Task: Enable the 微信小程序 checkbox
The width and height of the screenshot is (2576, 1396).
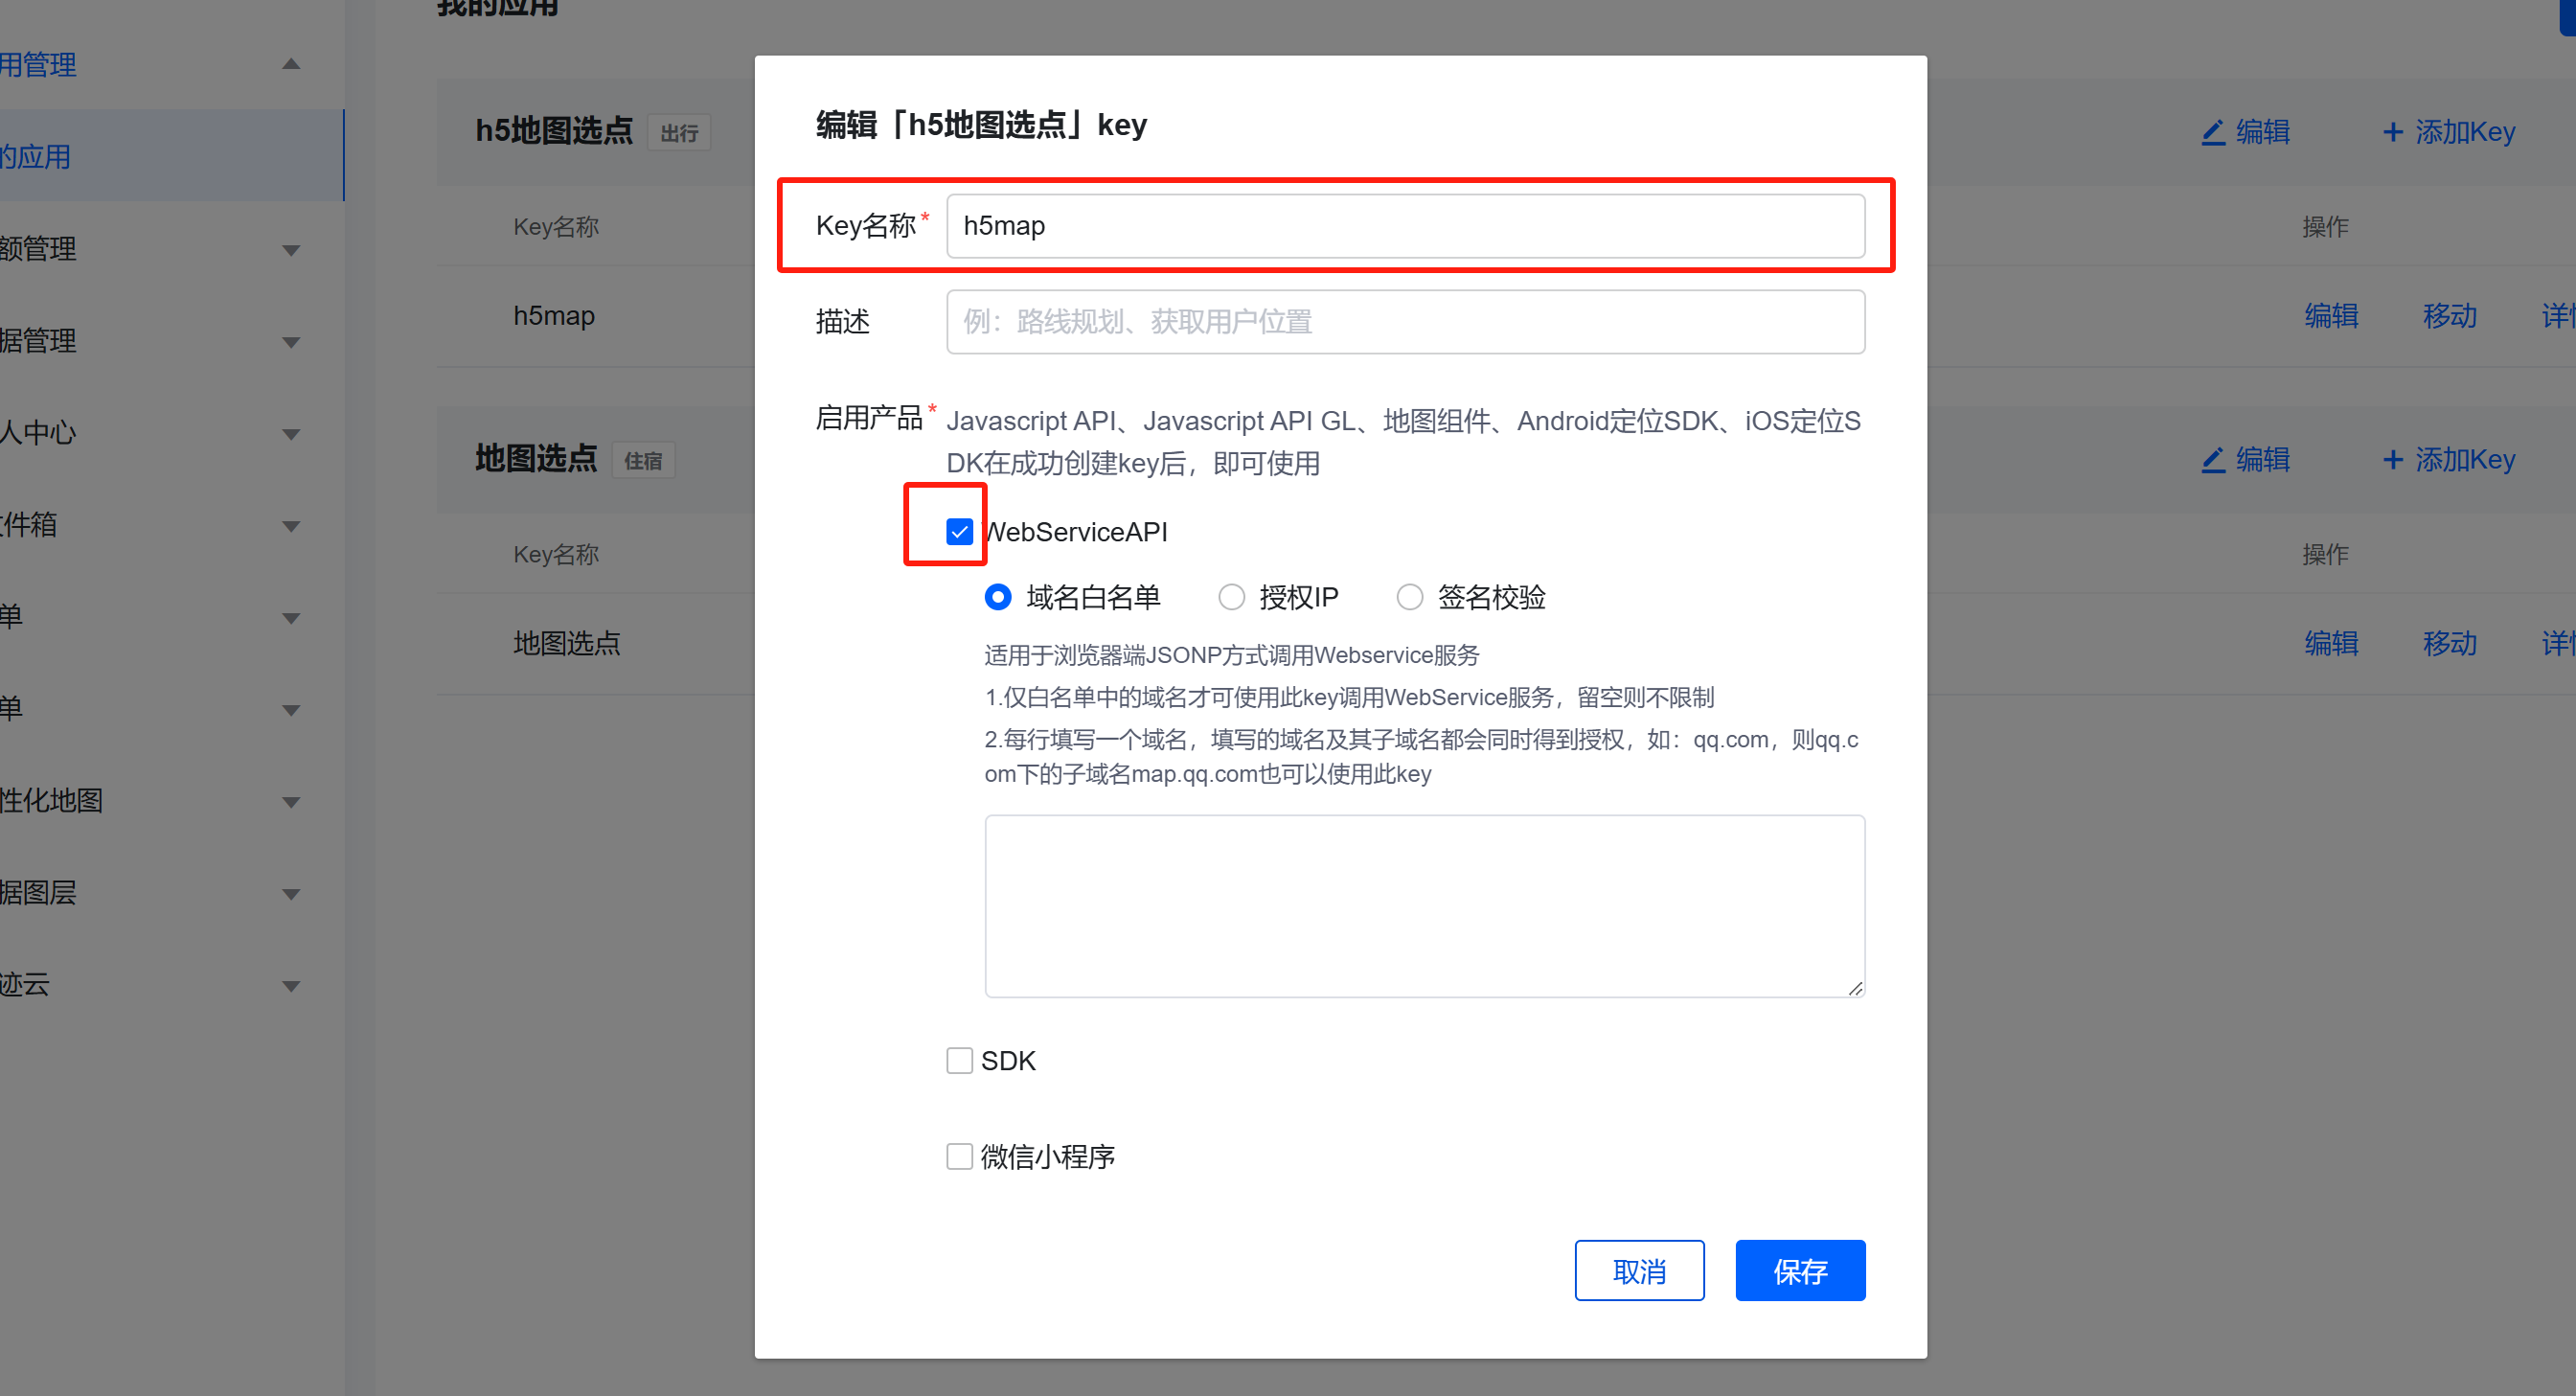Action: pyautogui.click(x=959, y=1156)
